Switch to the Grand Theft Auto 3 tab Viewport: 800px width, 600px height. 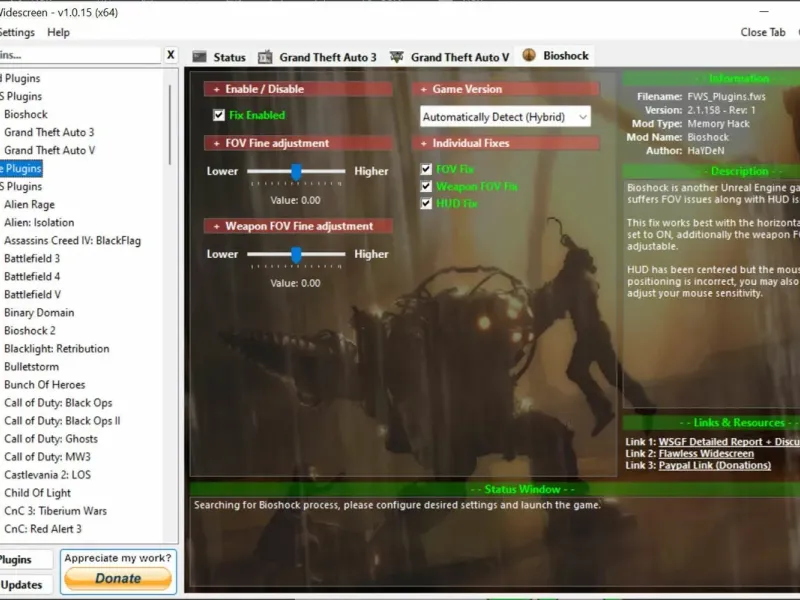[317, 57]
